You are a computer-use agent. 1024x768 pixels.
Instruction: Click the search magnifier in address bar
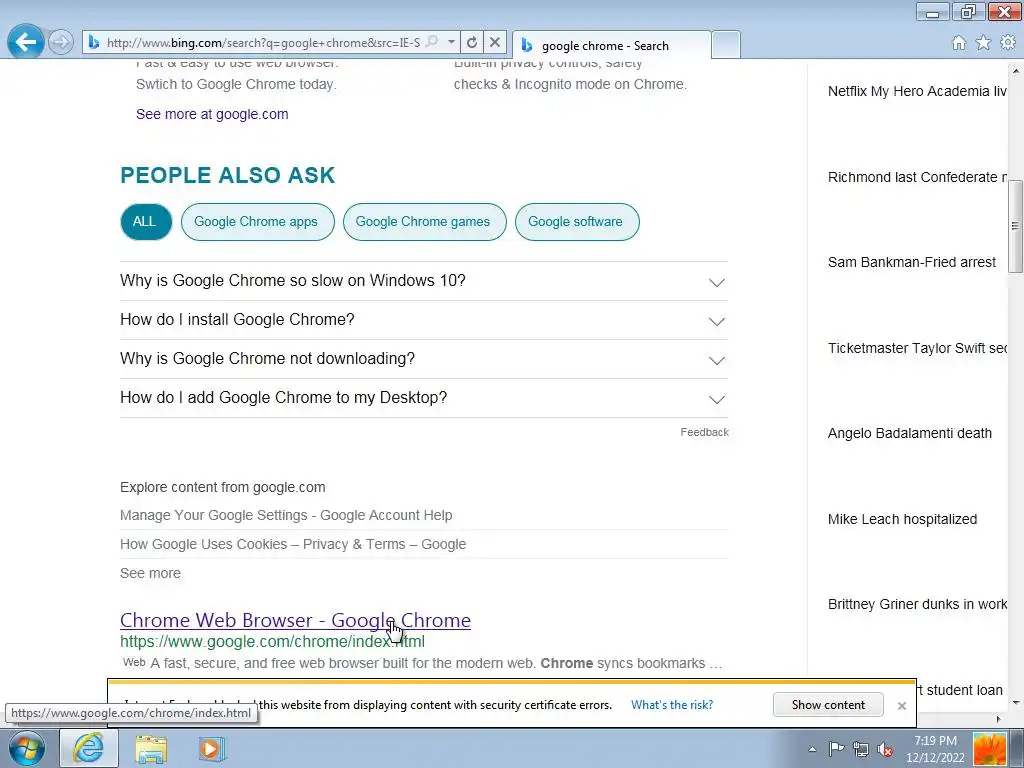tap(432, 42)
